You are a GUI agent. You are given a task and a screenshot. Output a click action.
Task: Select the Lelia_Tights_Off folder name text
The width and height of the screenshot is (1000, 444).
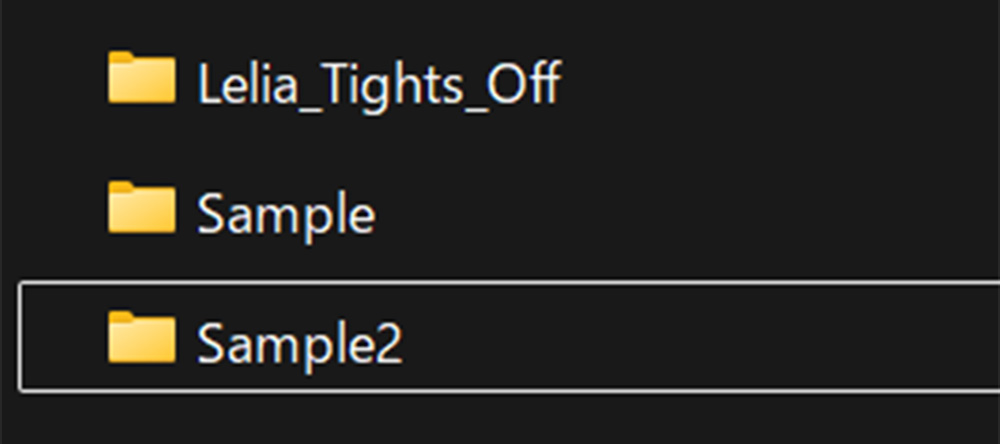pyautogui.click(x=379, y=84)
